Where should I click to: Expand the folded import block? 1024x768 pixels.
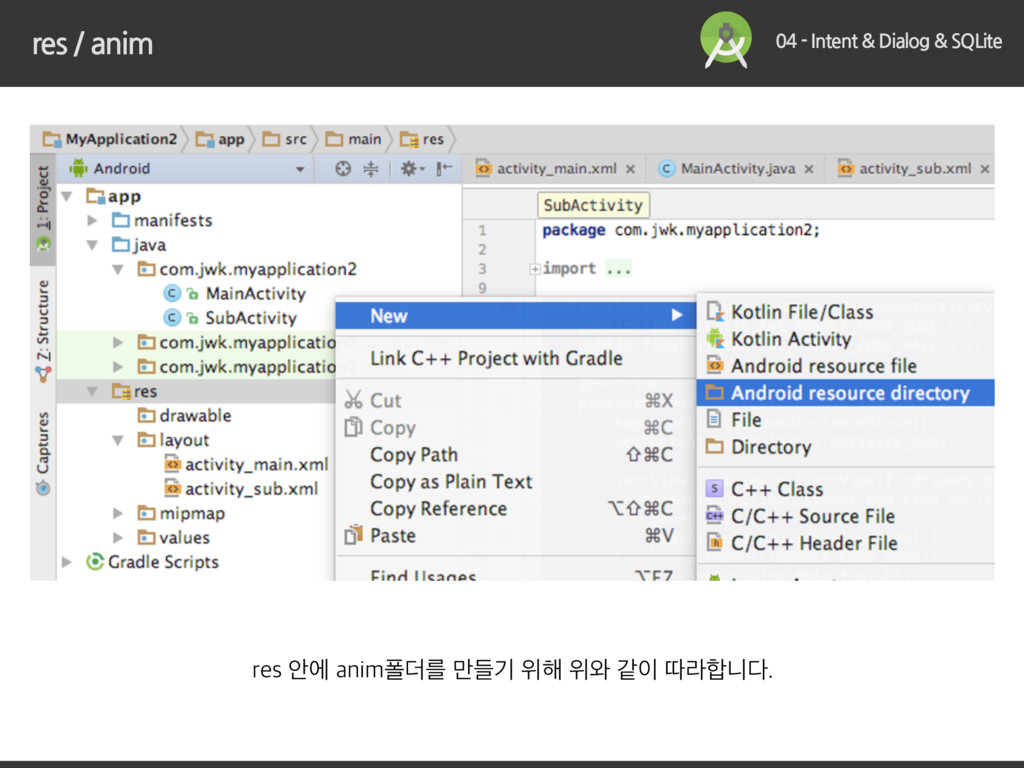(x=535, y=269)
